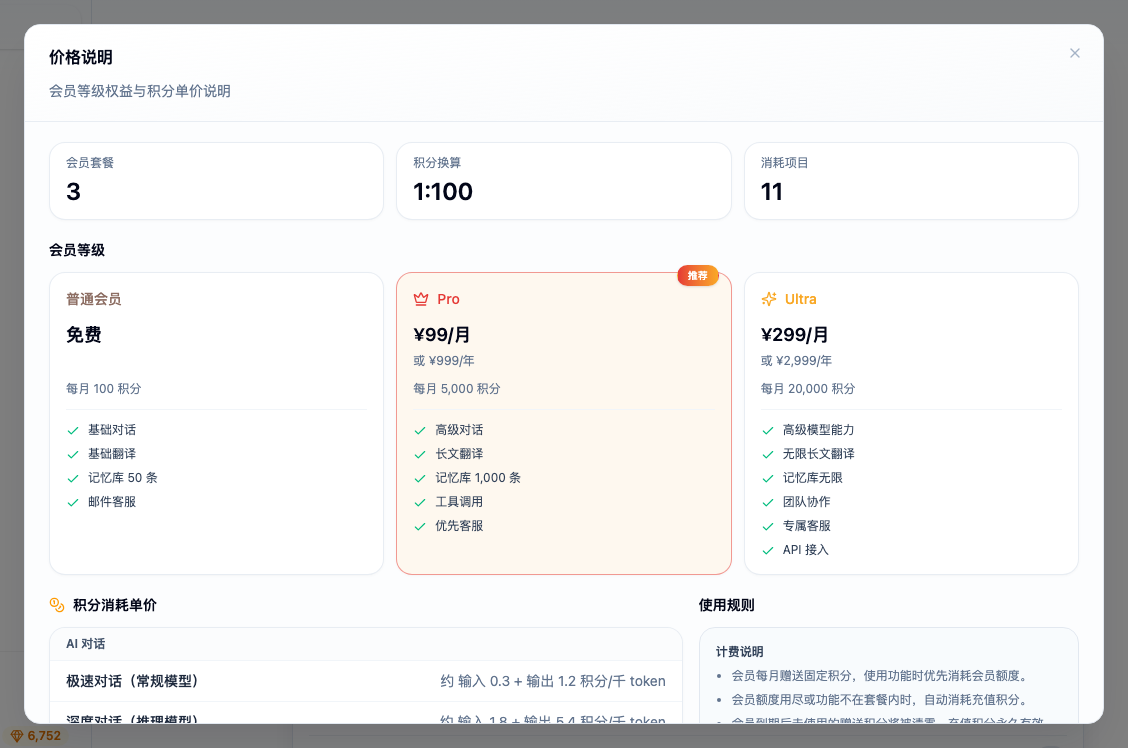The image size is (1128, 748).
Task: Click the 极速对话（常规模型）row
Action: 365,681
